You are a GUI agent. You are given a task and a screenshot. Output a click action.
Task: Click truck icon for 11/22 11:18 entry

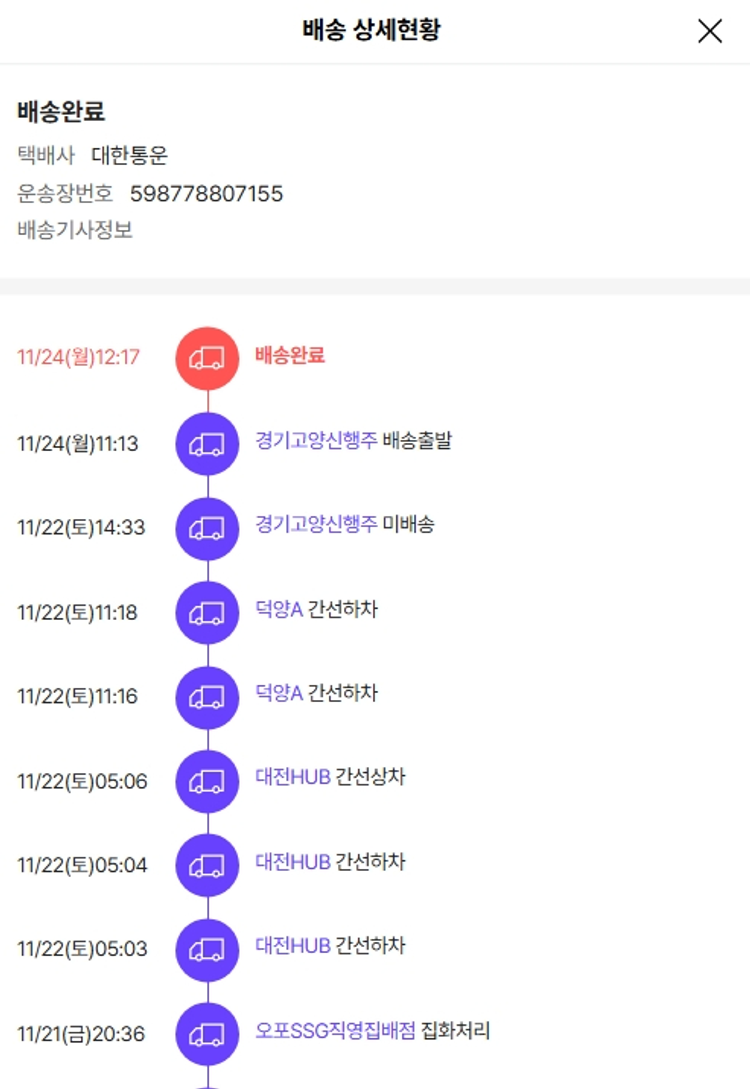tap(207, 612)
